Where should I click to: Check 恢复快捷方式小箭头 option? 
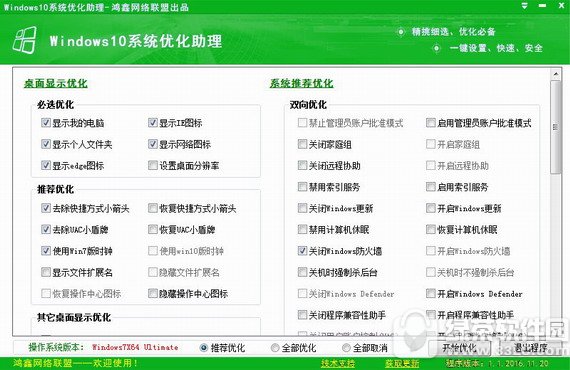[153, 208]
